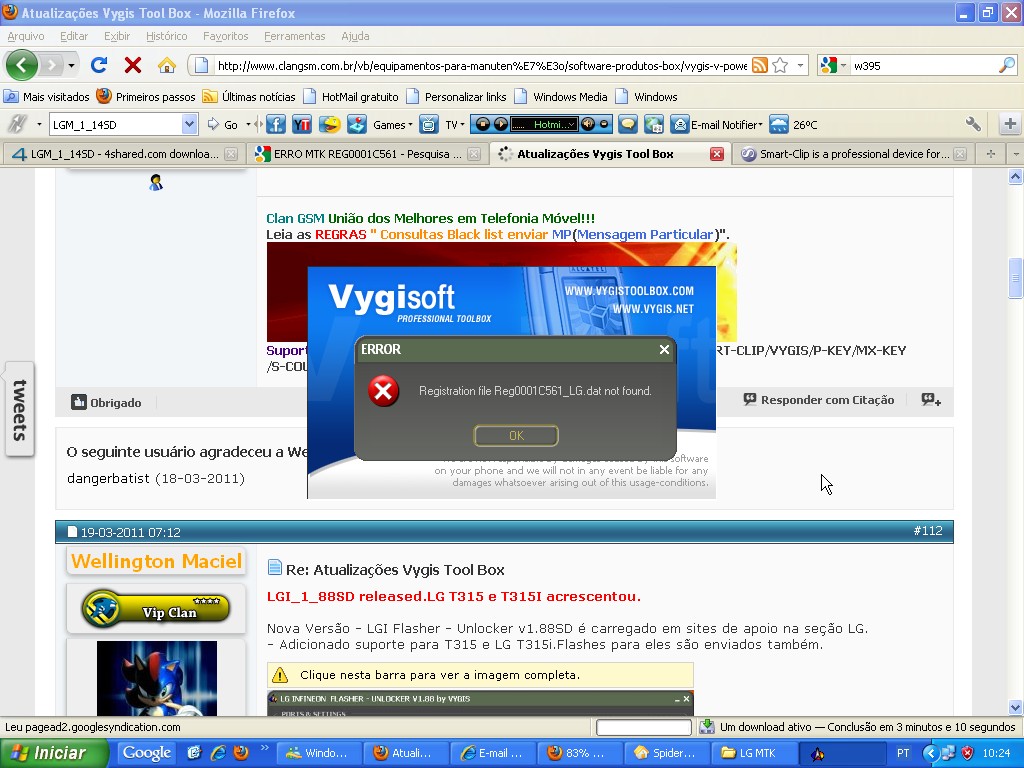The image size is (1024, 768).
Task: Reload the page with the blue refresh icon
Action: tap(99, 65)
